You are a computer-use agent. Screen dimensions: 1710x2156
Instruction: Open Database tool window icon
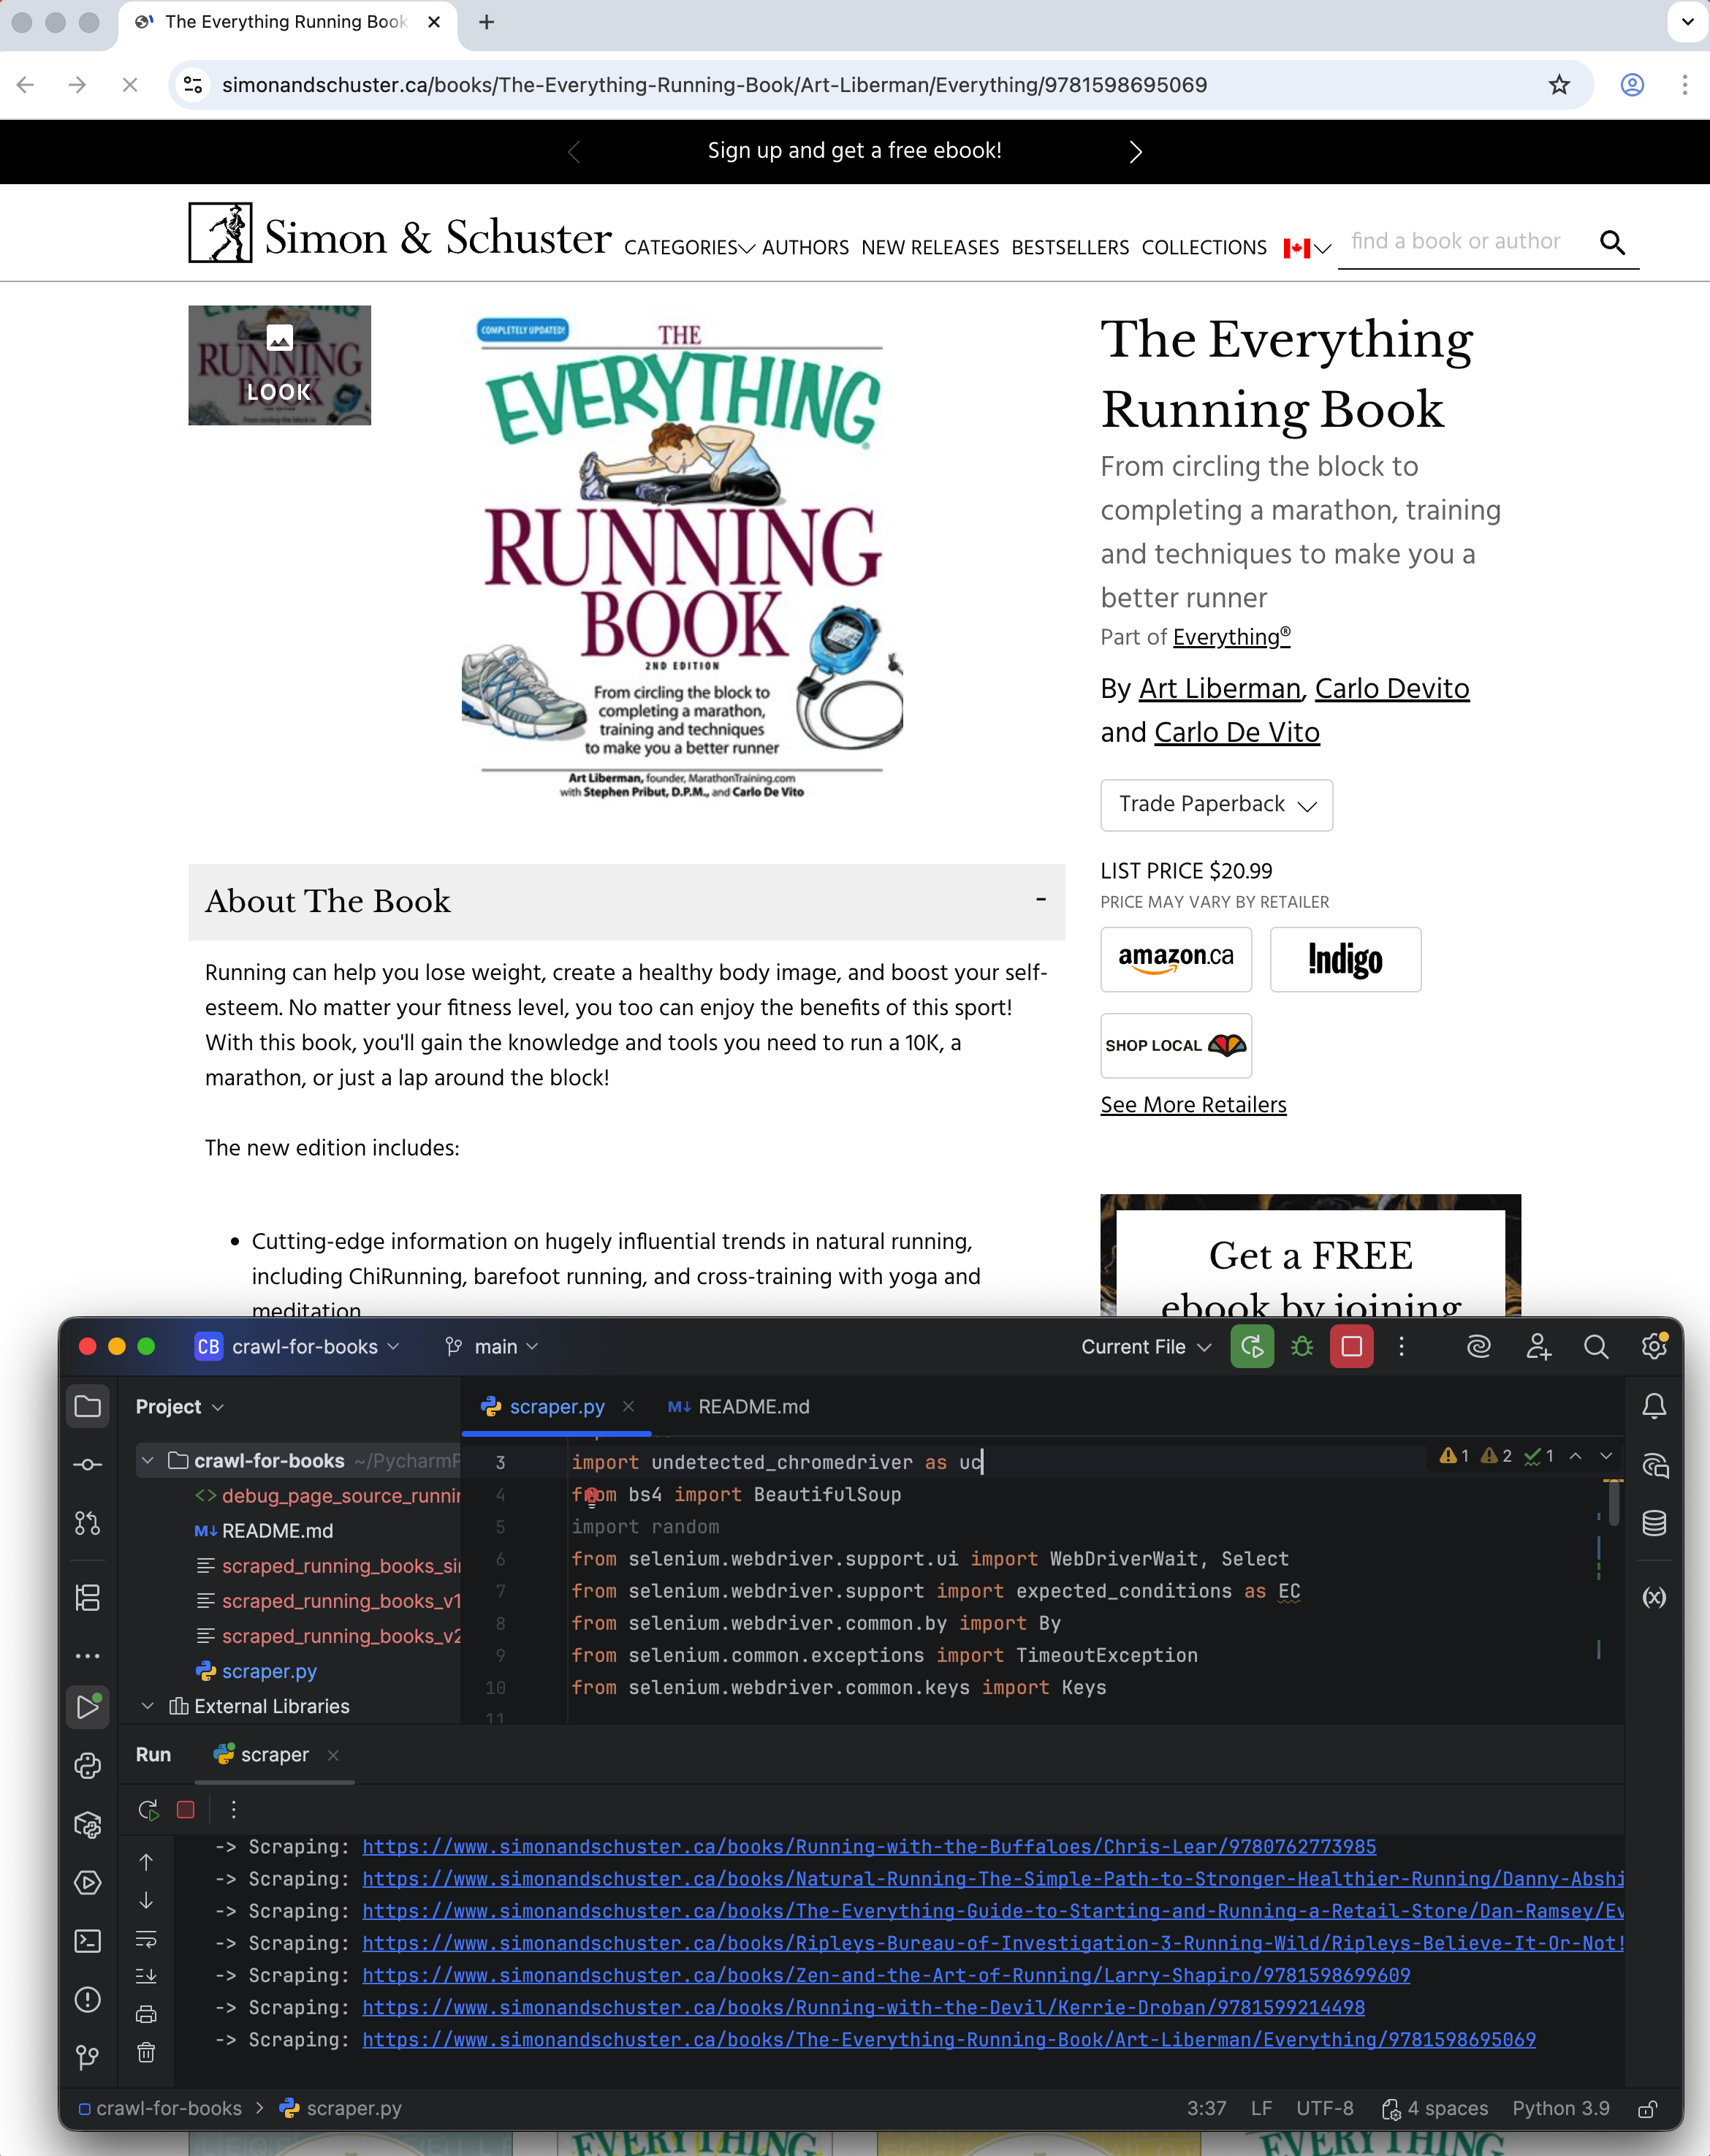click(x=1654, y=1523)
